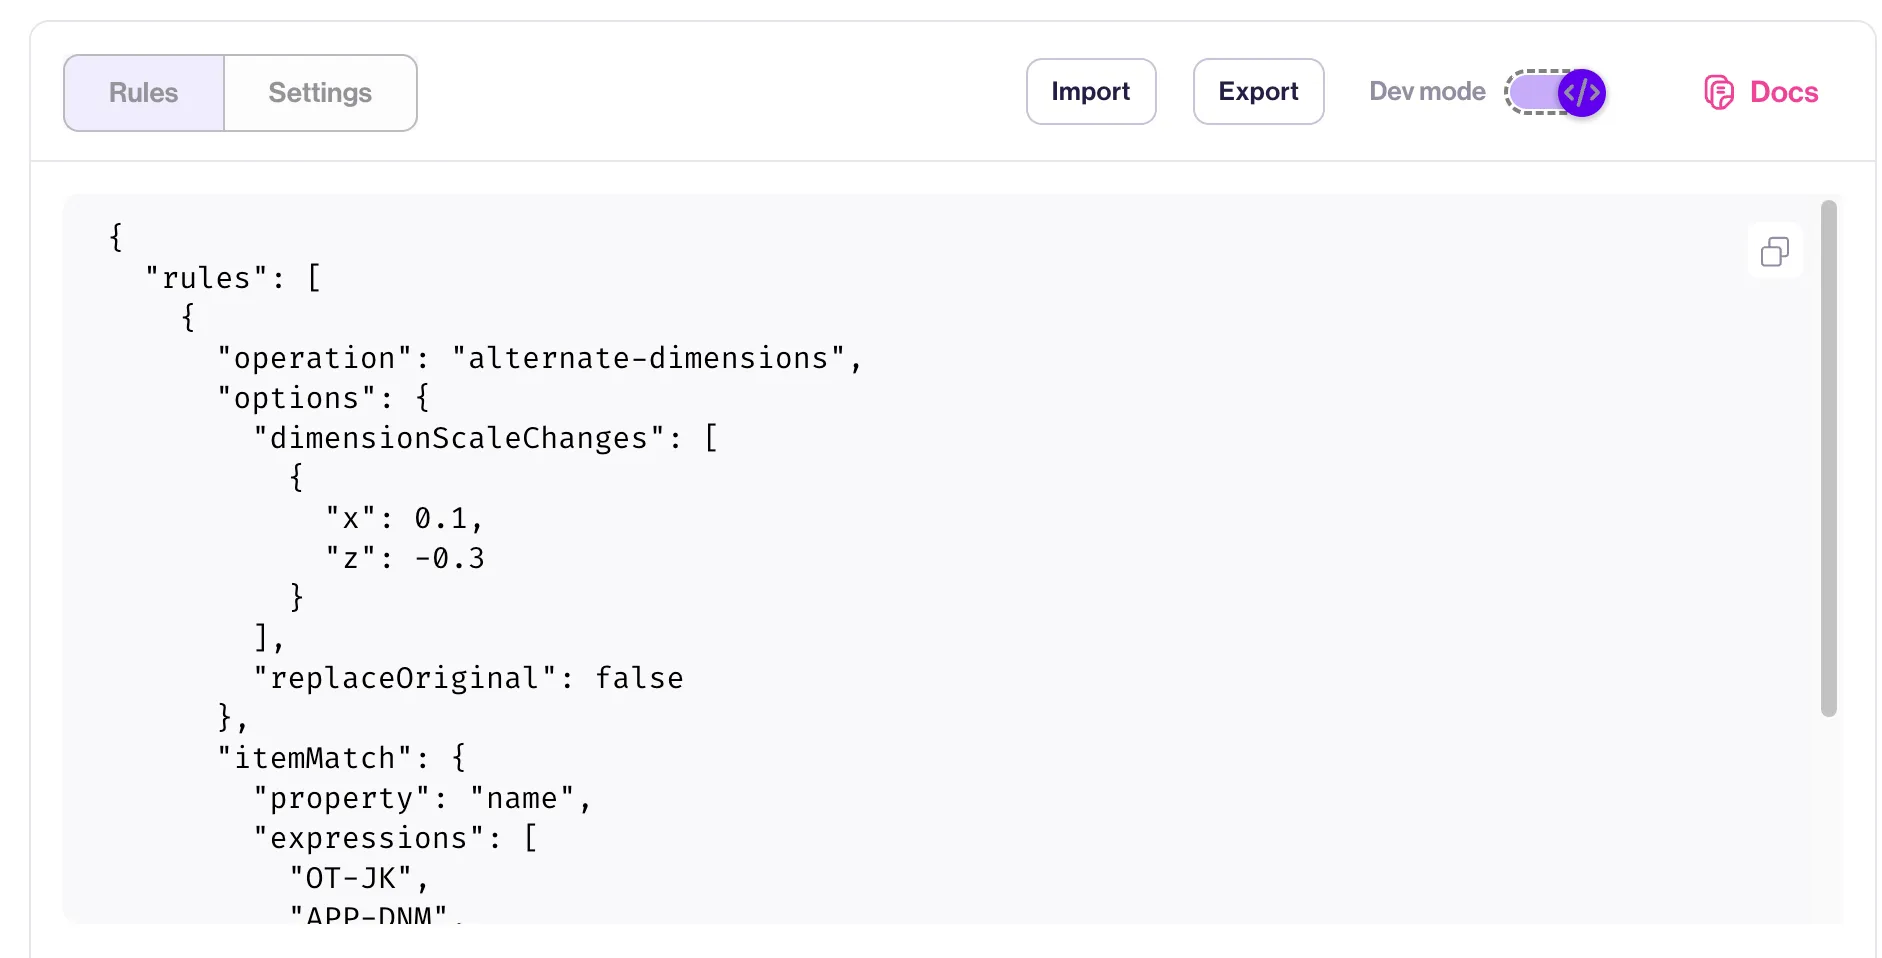
Task: Click the "expressions" key line
Action: click(x=395, y=838)
